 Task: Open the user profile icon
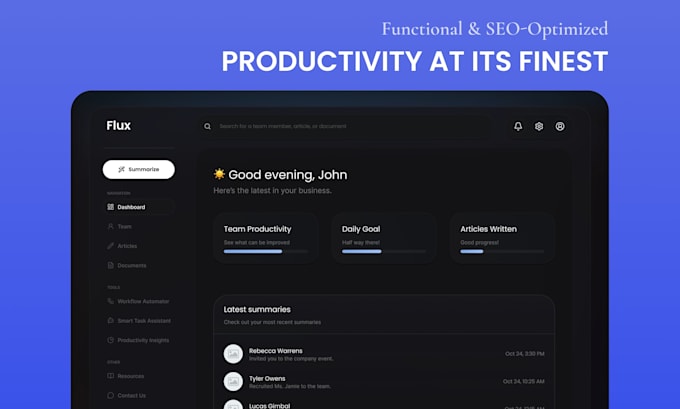click(x=560, y=126)
